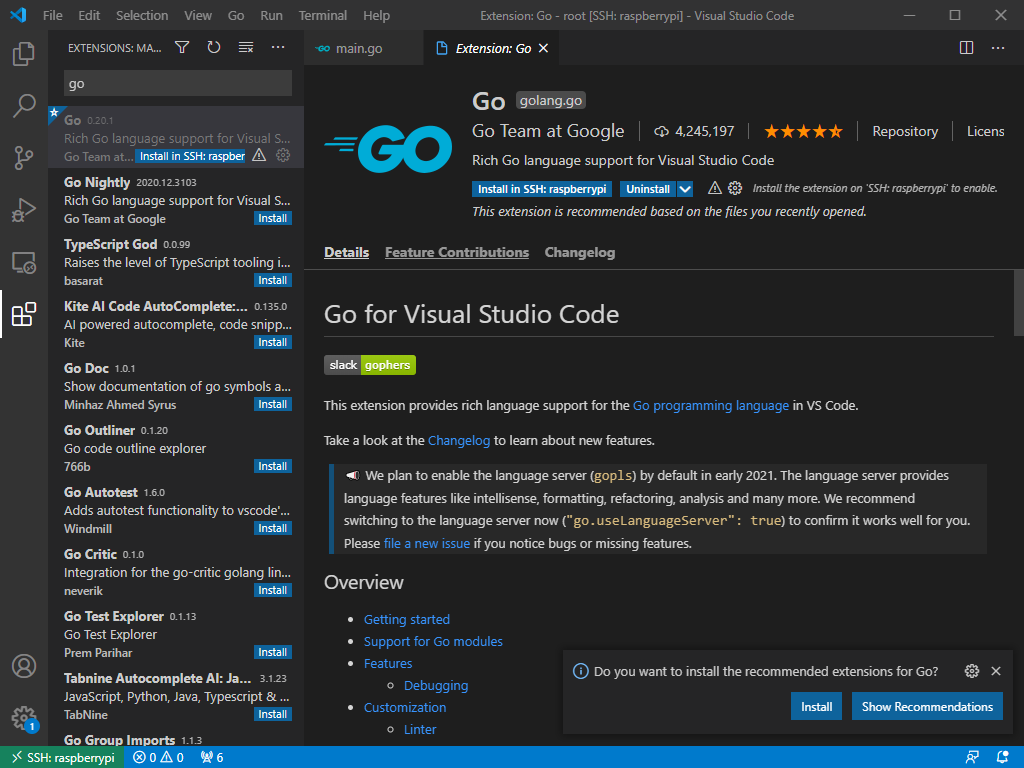Select the Details tab
The image size is (1024, 768).
point(346,252)
